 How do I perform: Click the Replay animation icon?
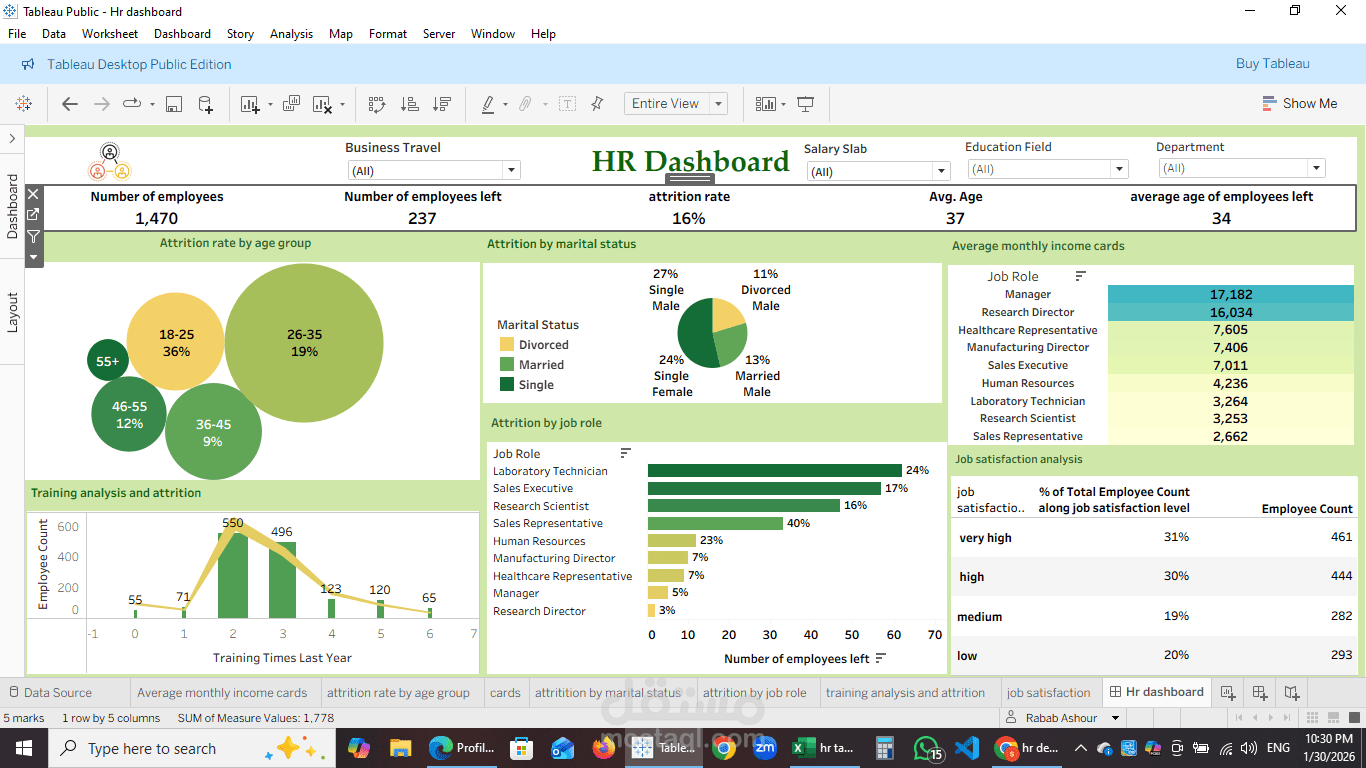click(x=131, y=103)
